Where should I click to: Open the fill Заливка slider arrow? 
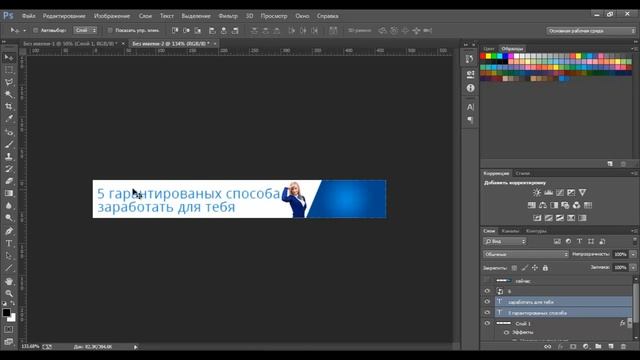[x=633, y=268]
